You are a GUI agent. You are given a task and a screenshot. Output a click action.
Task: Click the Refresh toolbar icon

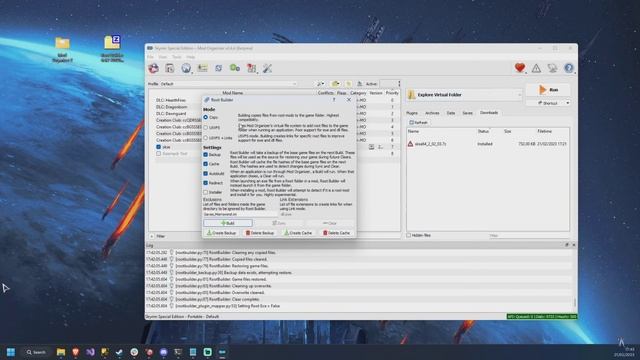click(218, 68)
